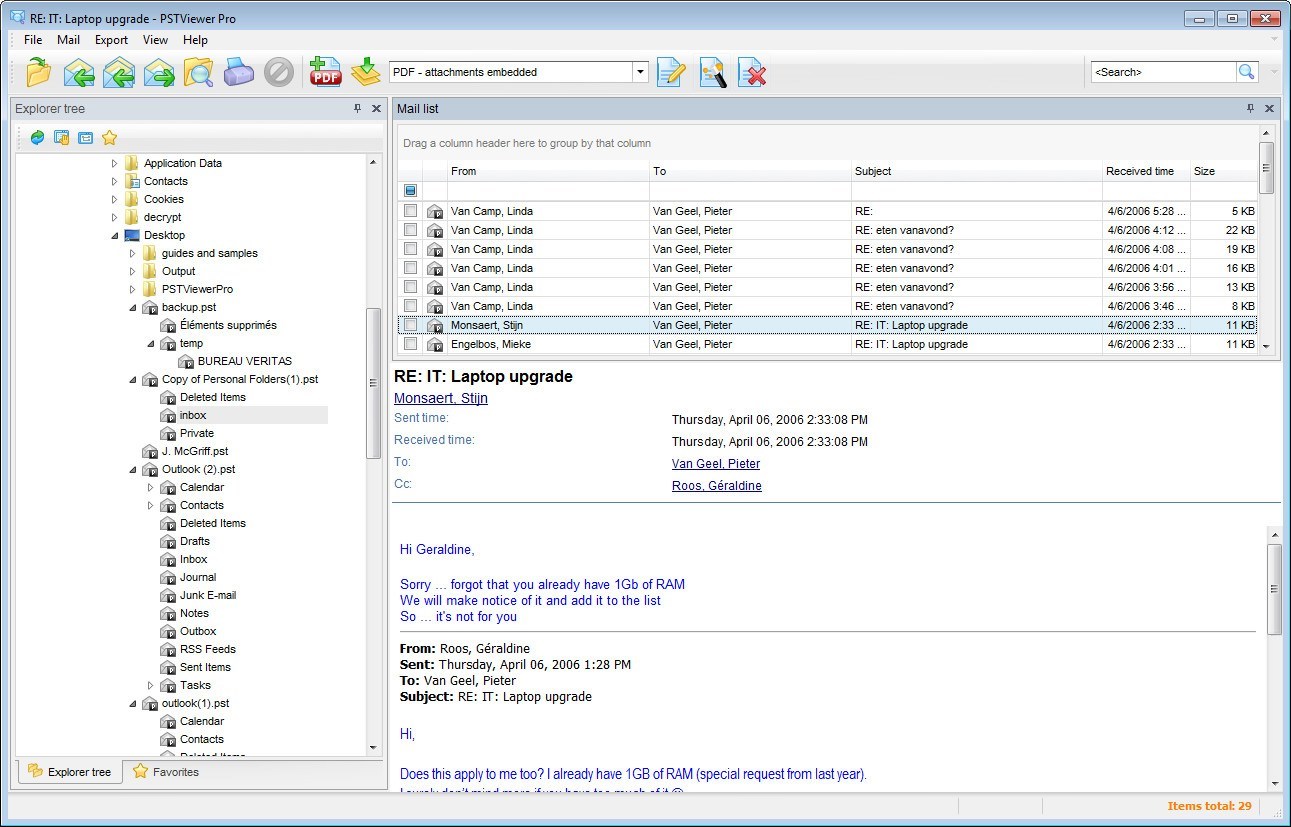Click the Open folder toolbar icon
1291x827 pixels.
pos(38,72)
